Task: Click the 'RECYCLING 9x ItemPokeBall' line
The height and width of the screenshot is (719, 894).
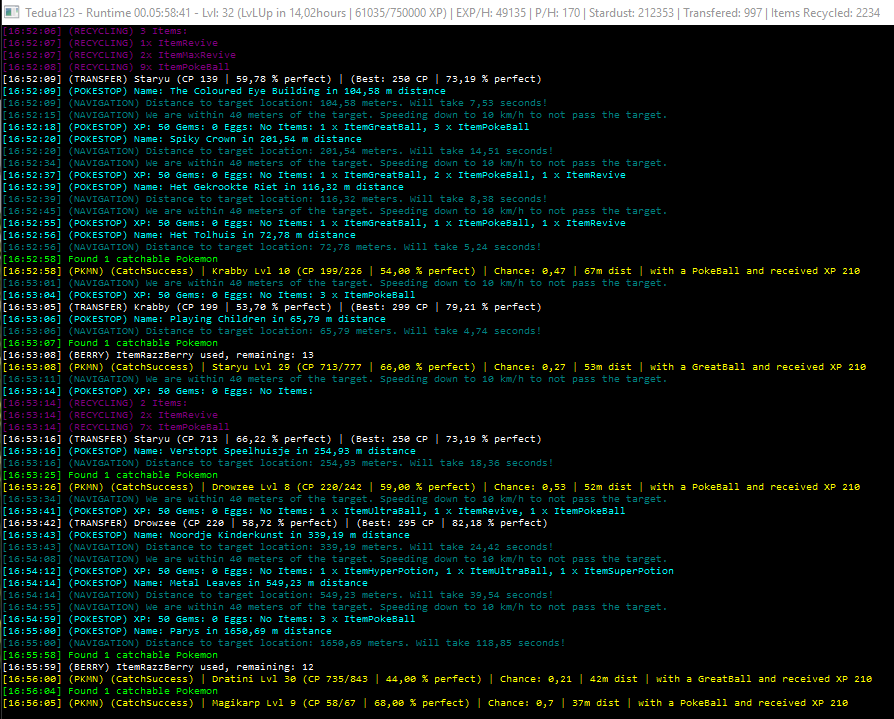Action: [x=116, y=67]
